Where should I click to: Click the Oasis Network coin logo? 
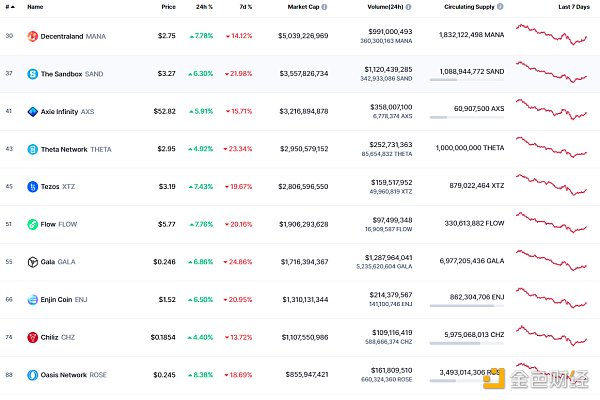point(33,375)
